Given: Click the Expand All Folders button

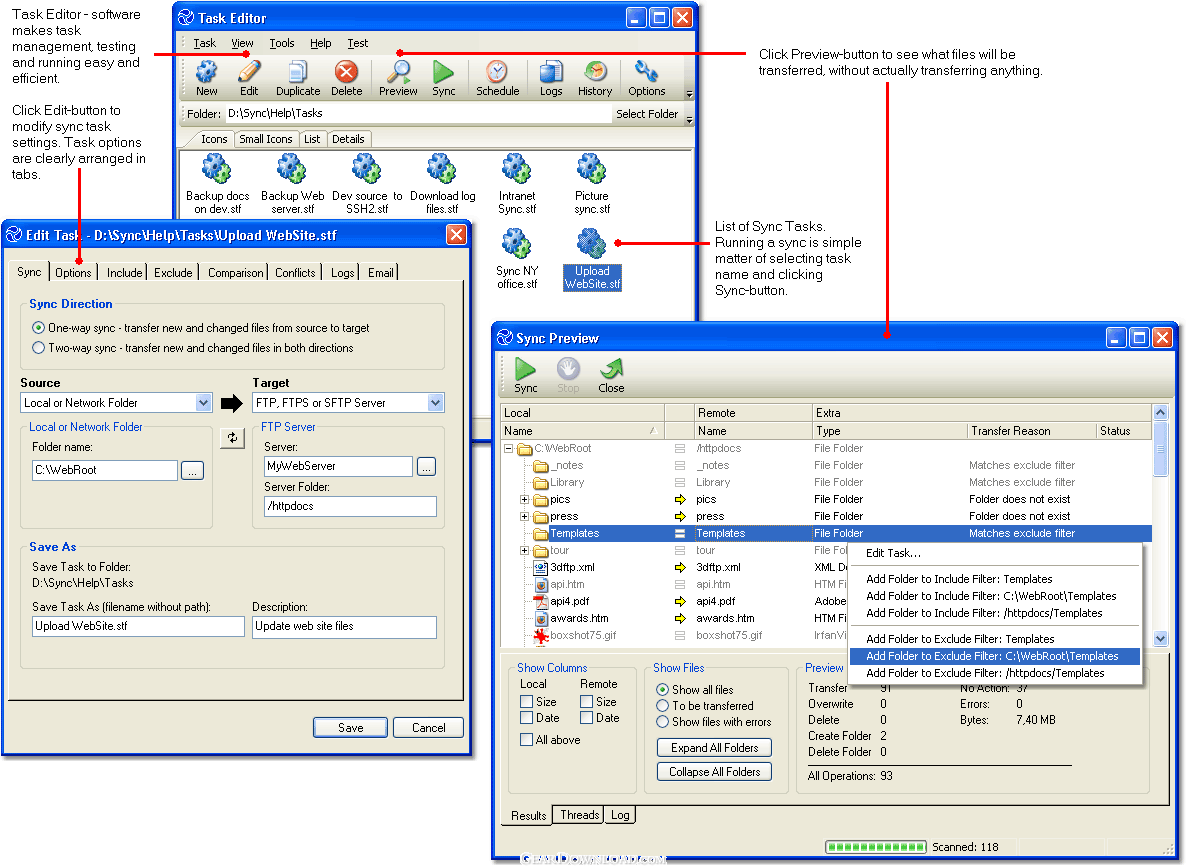Looking at the screenshot, I should pyautogui.click(x=715, y=748).
